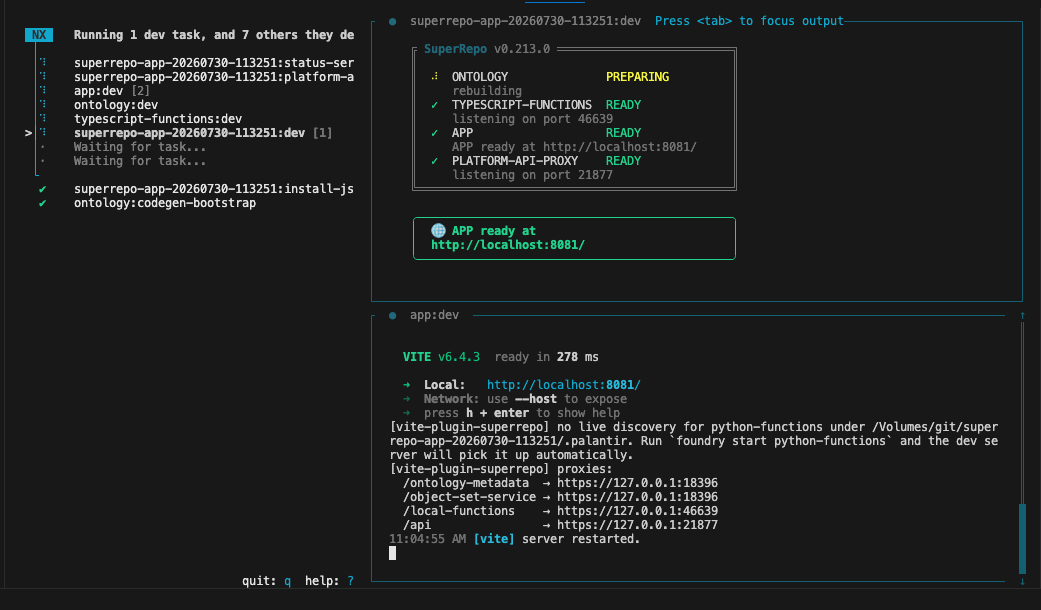
Task: Click the checkmark beside the install-js task
Action: click(42, 189)
